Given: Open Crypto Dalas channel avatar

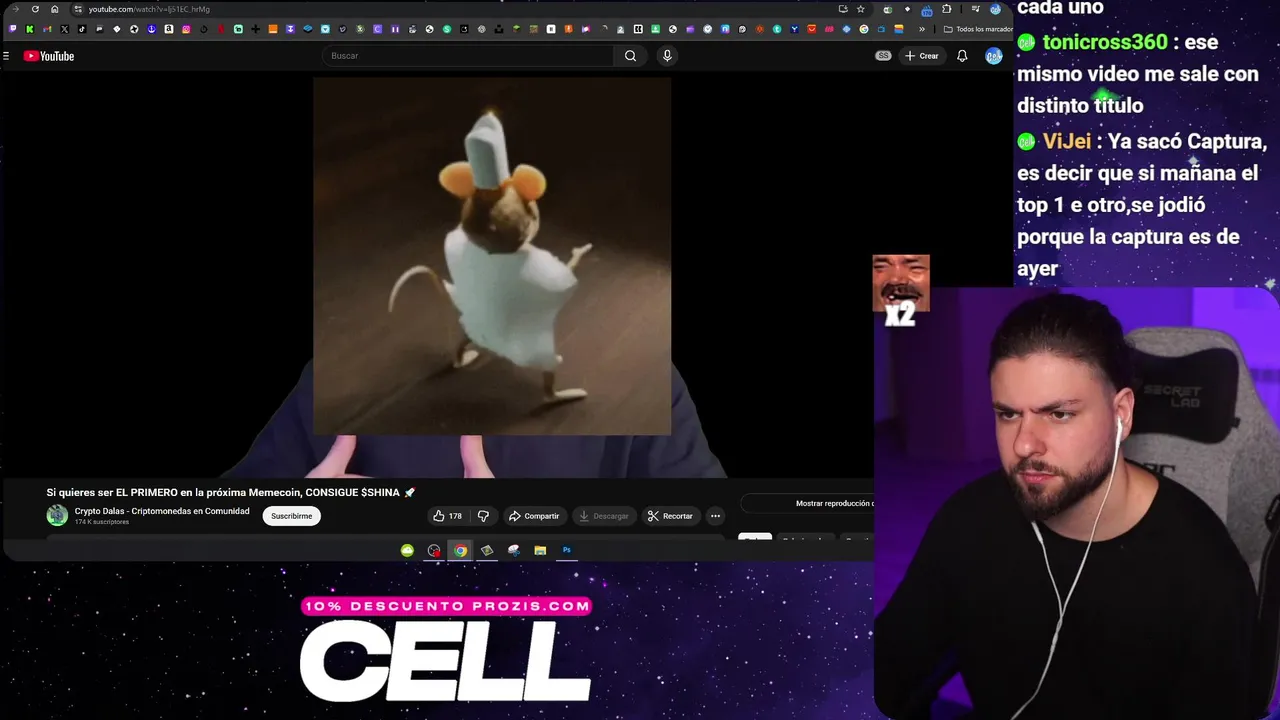Looking at the screenshot, I should coord(57,515).
